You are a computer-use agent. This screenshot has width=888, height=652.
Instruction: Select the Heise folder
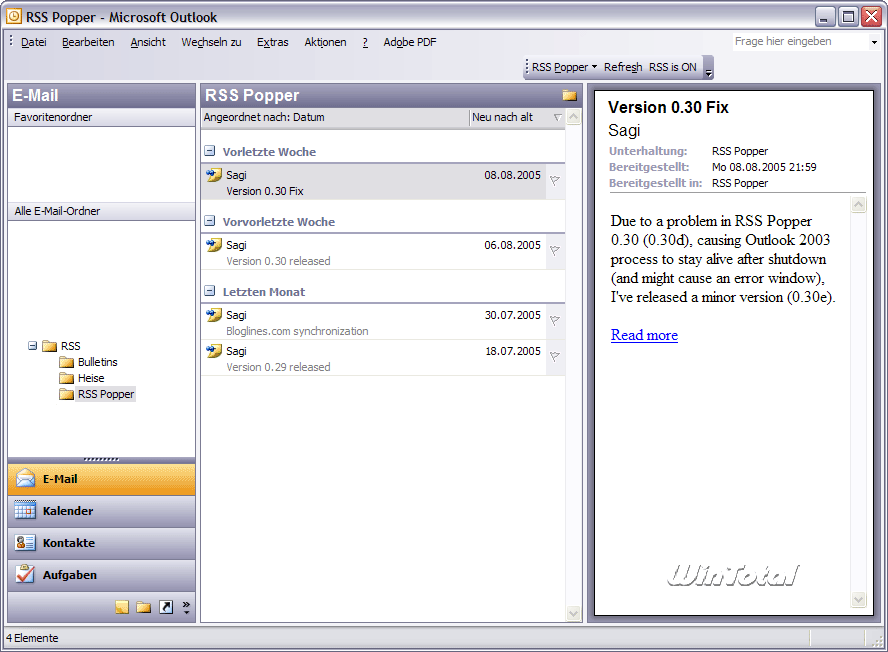91,378
